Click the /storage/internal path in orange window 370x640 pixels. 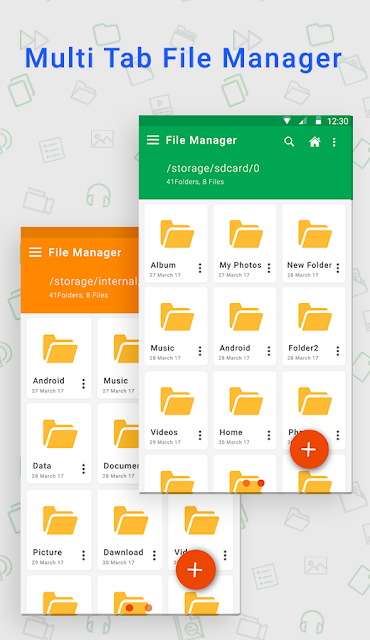(94, 281)
